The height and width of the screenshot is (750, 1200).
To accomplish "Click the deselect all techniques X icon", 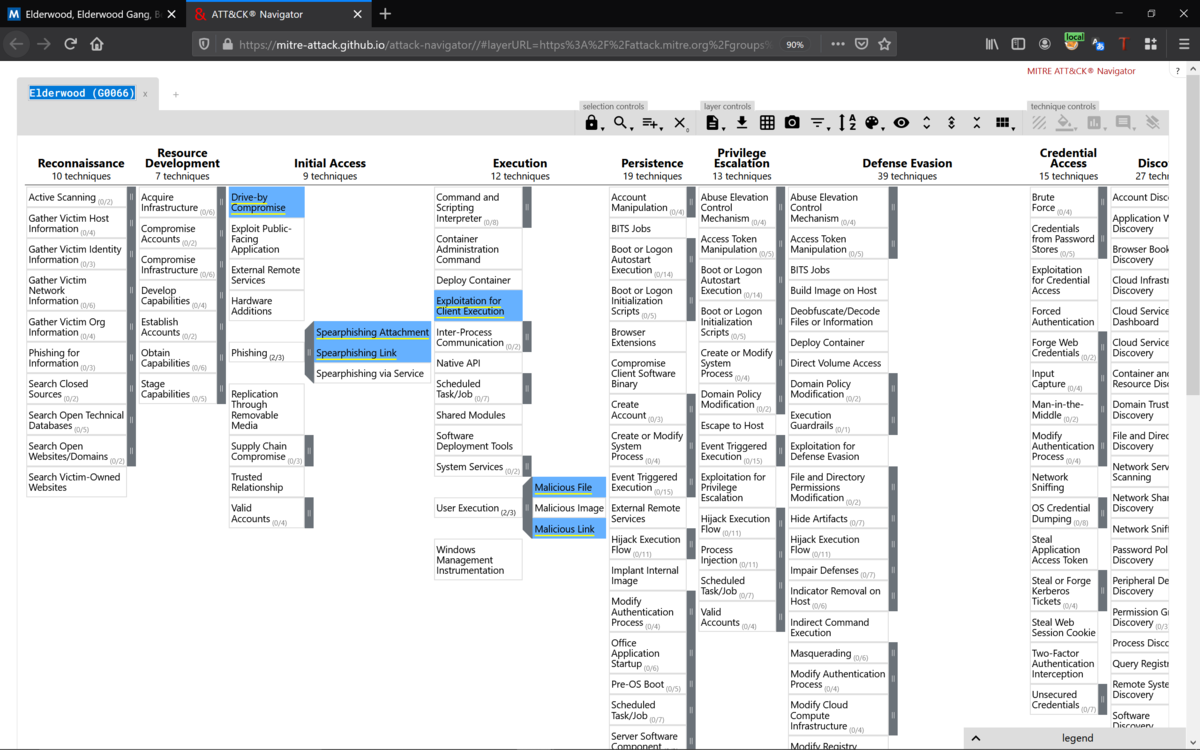I will click(680, 123).
